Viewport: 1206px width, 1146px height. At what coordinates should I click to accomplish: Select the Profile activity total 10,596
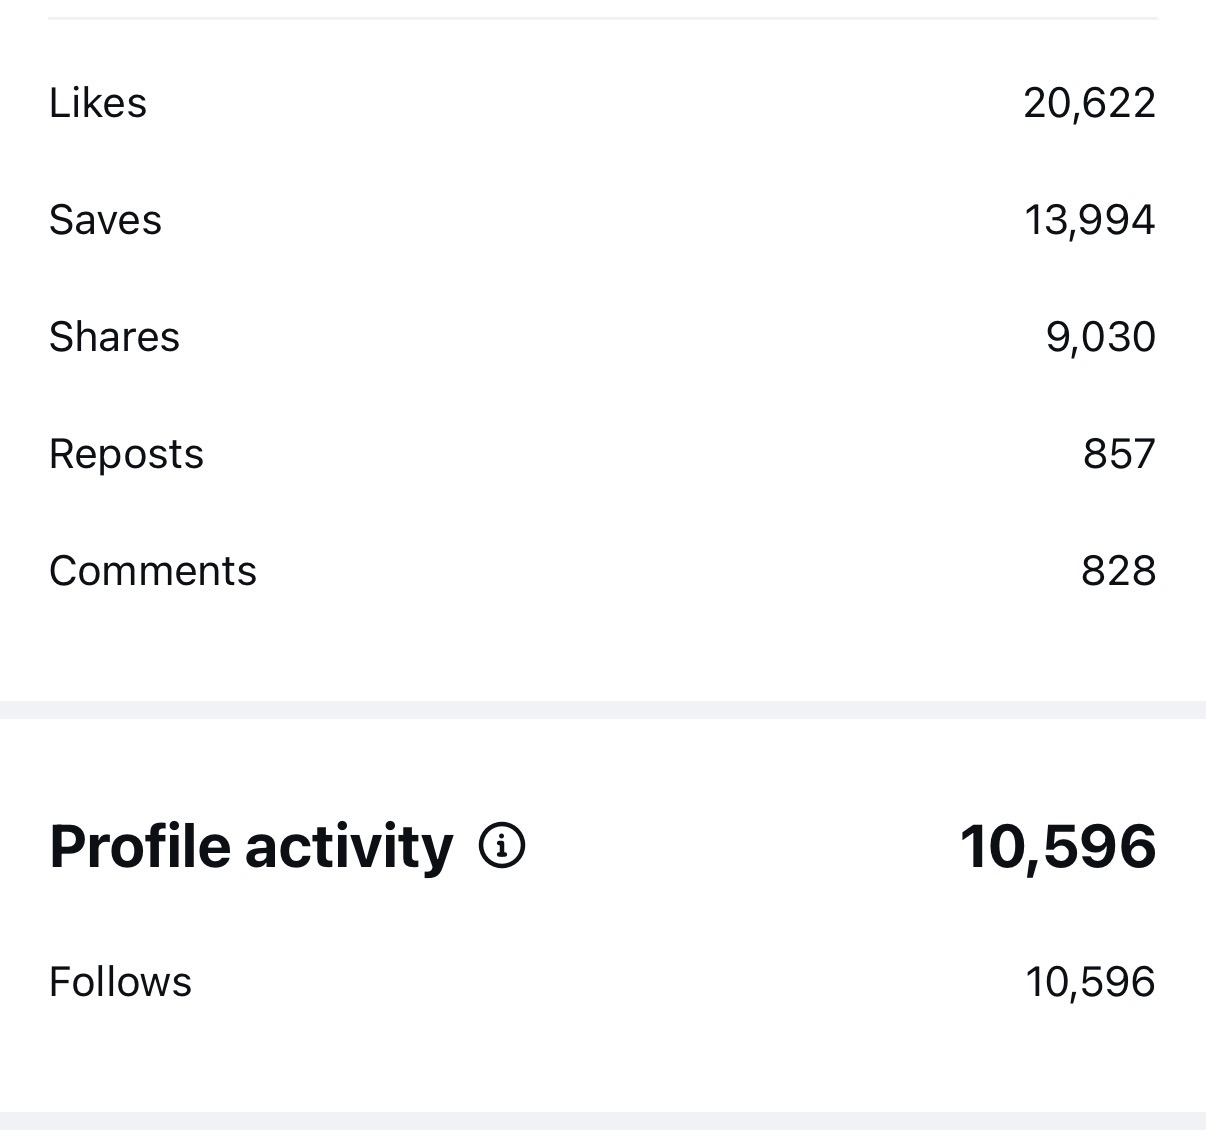coord(1058,845)
